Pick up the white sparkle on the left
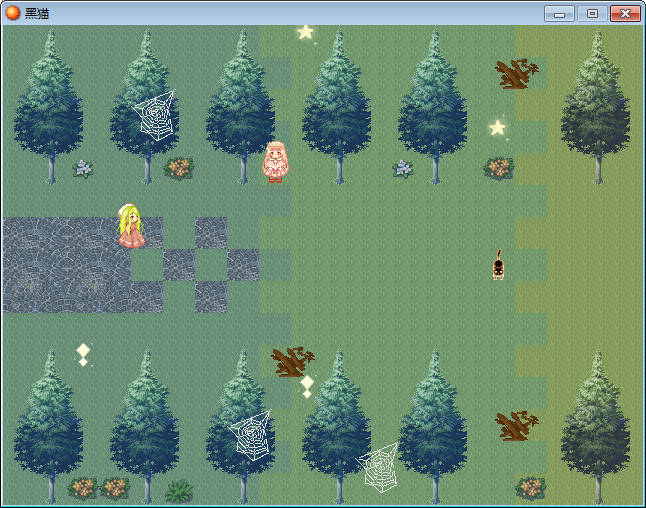This screenshot has height=508, width=646. pyautogui.click(x=83, y=354)
